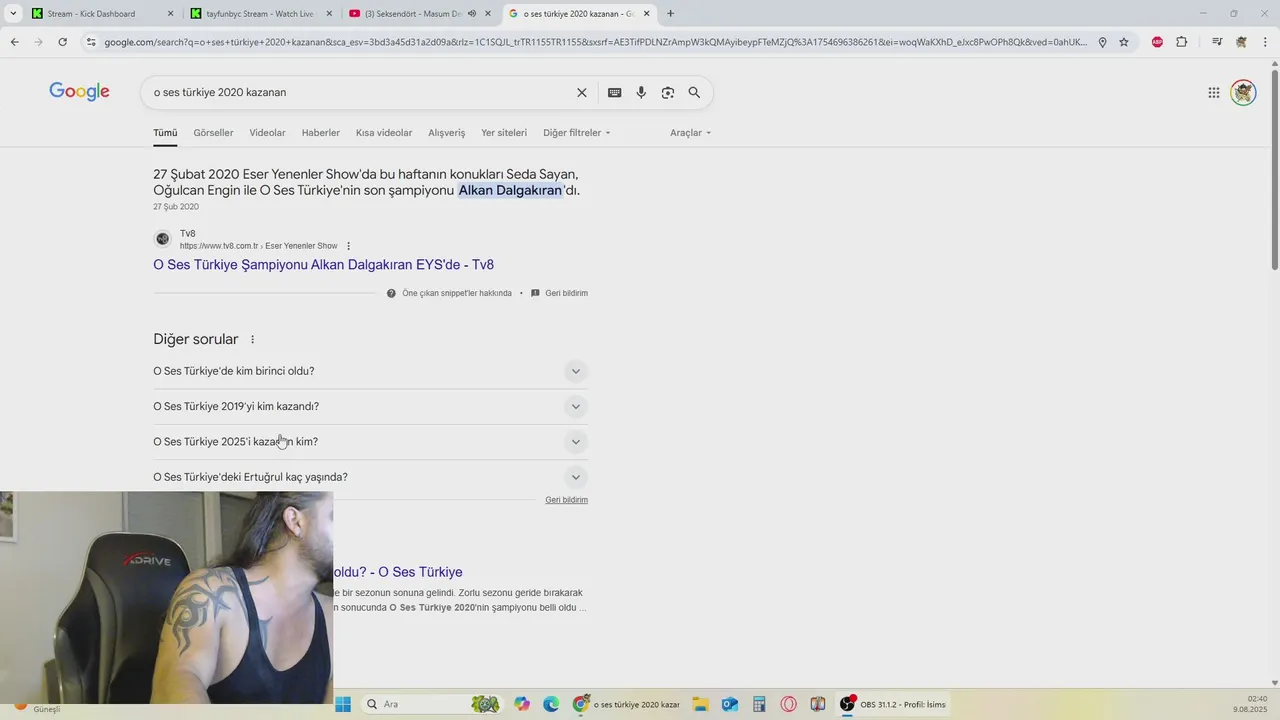Open the Araçlar tools dropdown
This screenshot has height=720, width=1280.
coord(691,132)
